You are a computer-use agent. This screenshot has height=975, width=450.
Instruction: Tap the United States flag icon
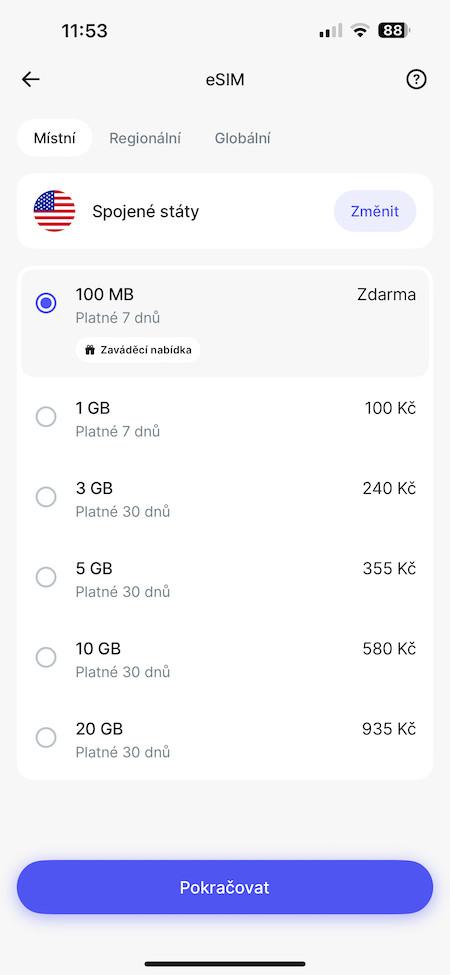click(x=55, y=211)
